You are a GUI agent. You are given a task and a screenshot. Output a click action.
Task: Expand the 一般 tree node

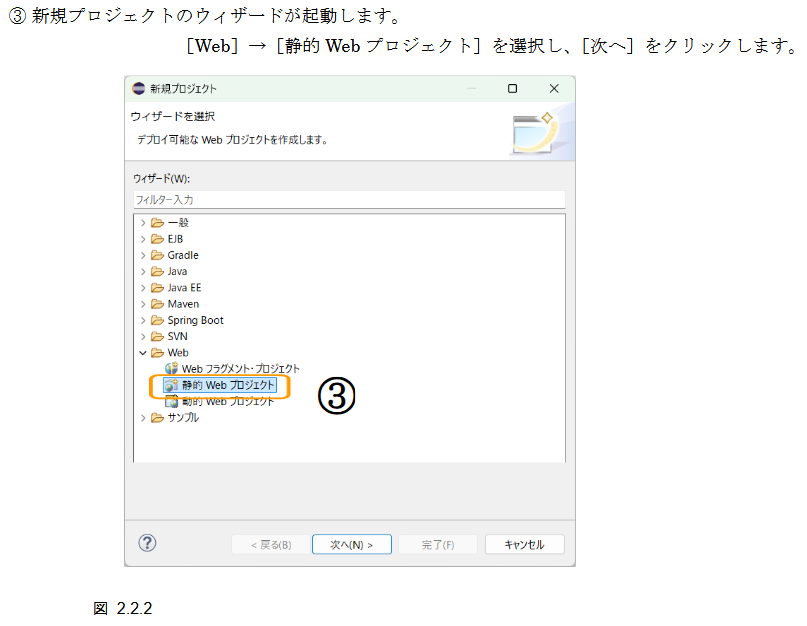pos(143,223)
